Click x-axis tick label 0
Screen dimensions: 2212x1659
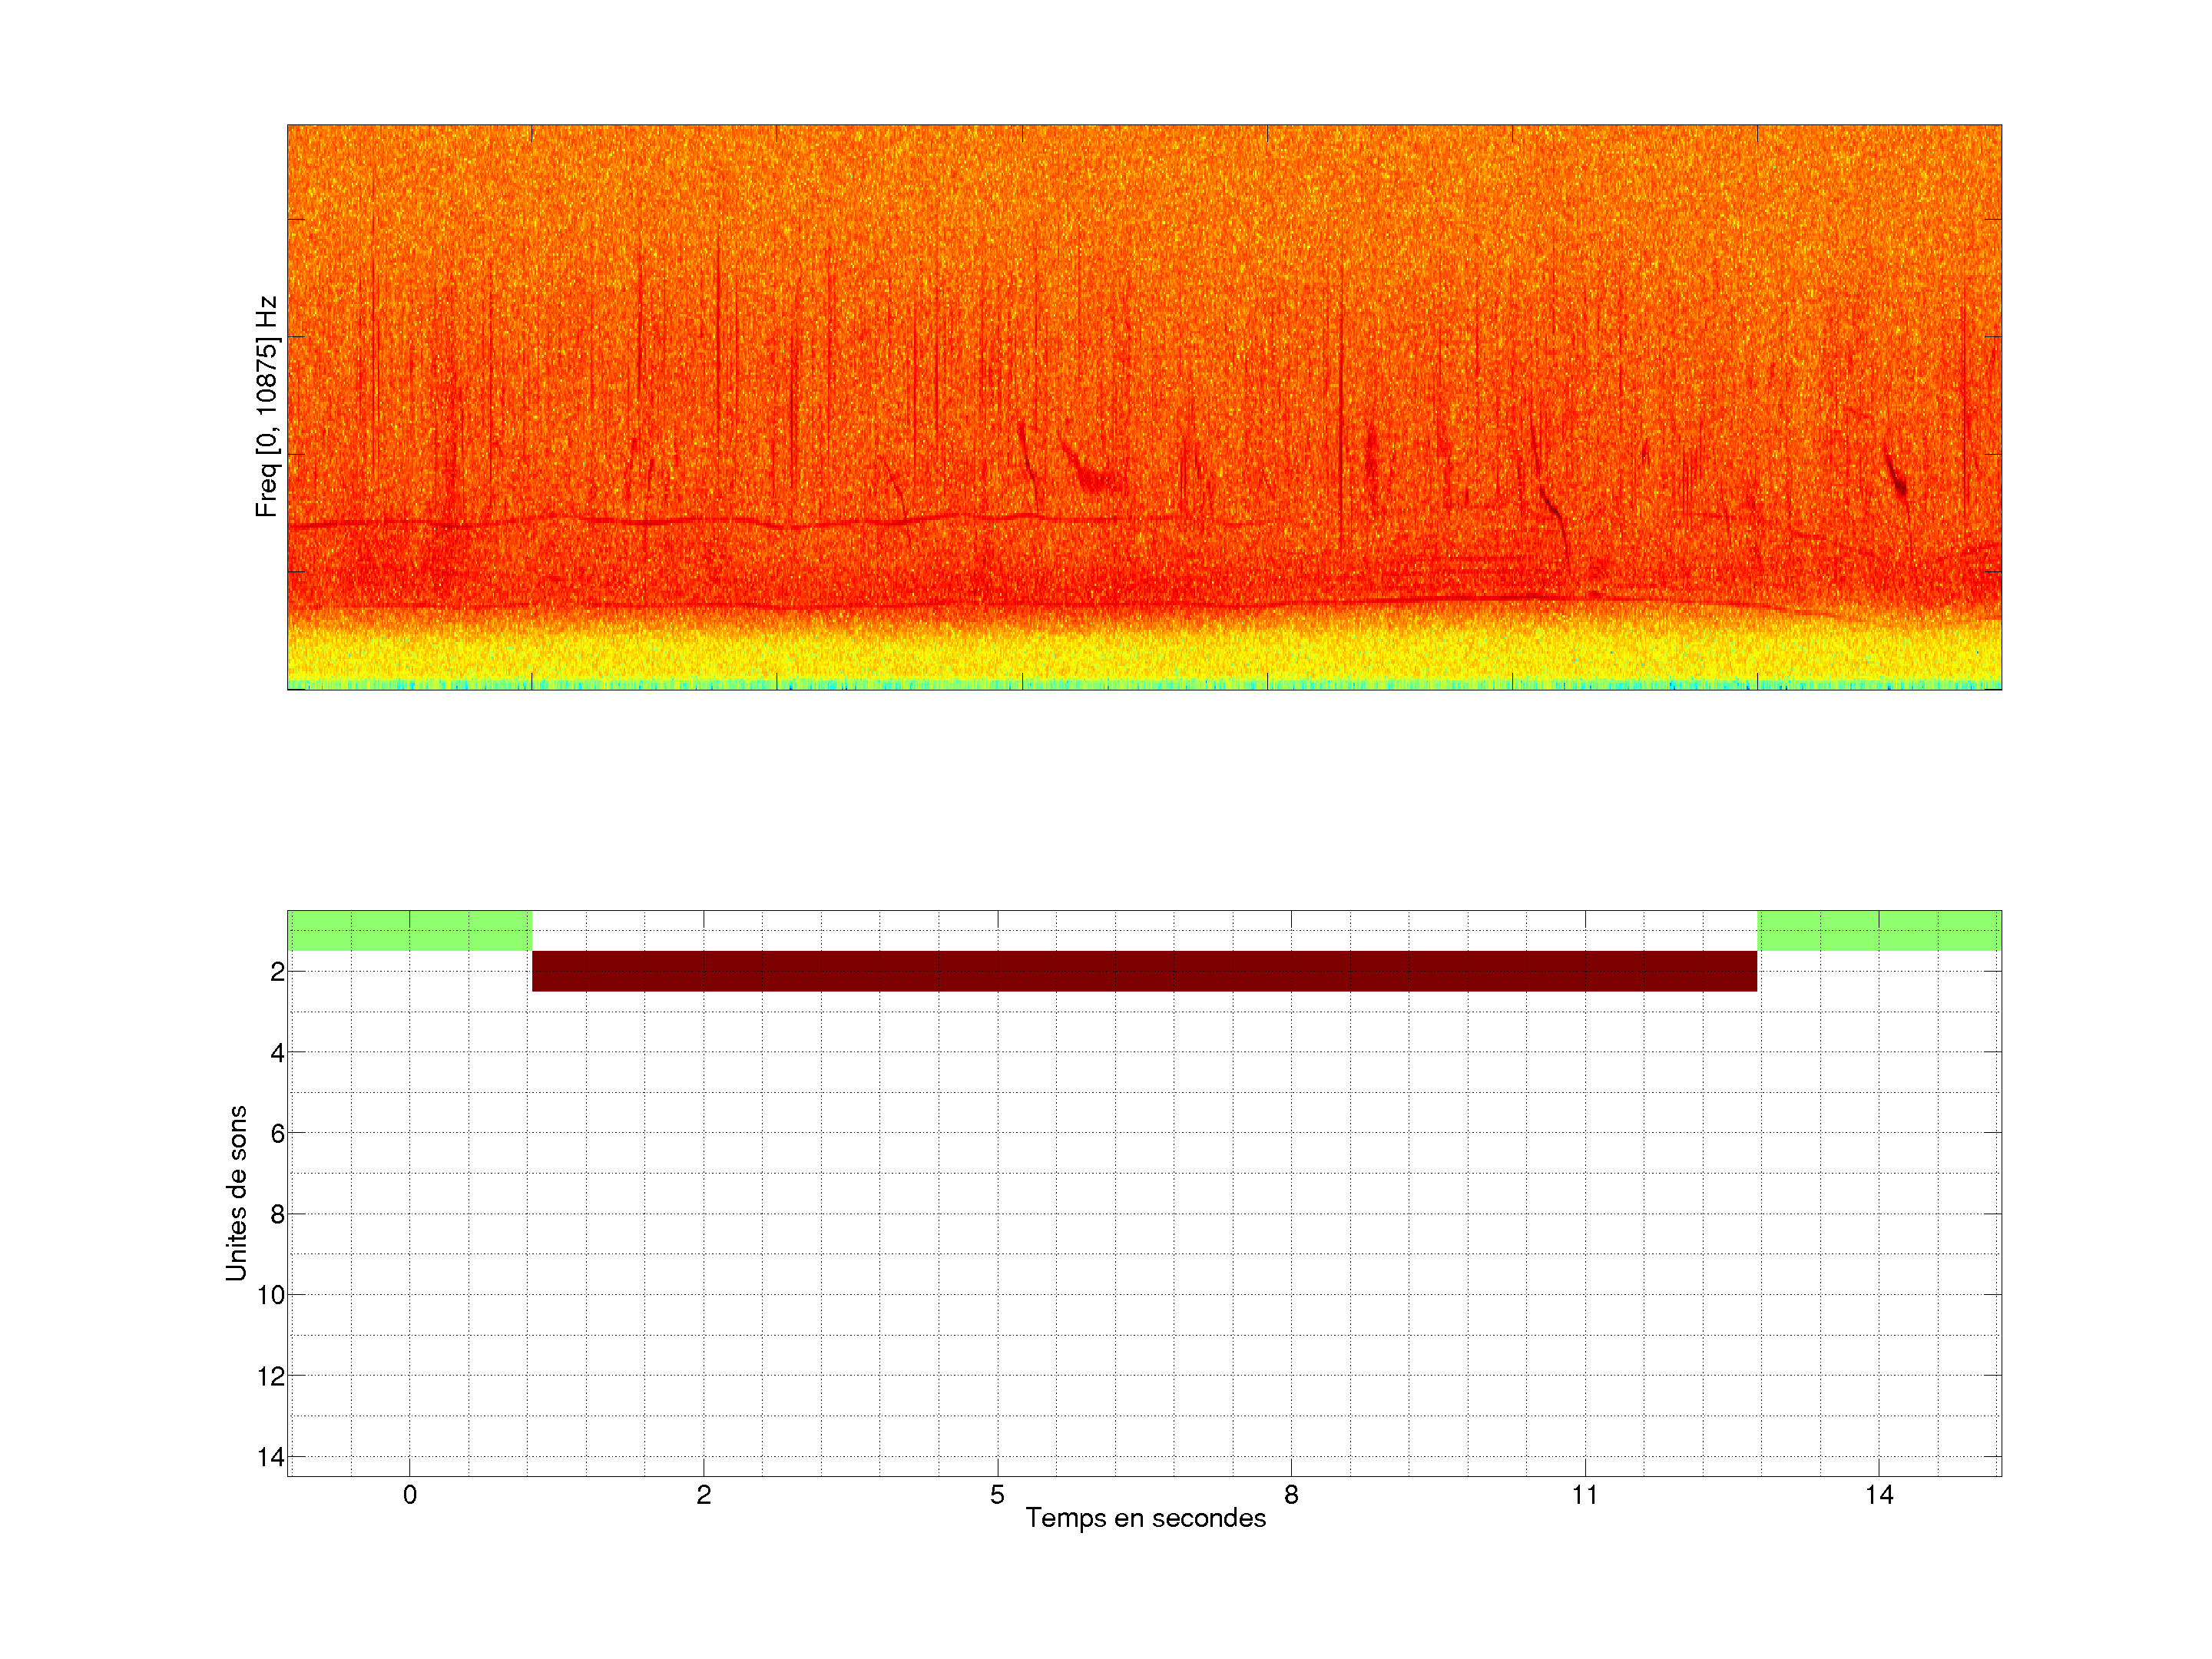[x=409, y=1495]
